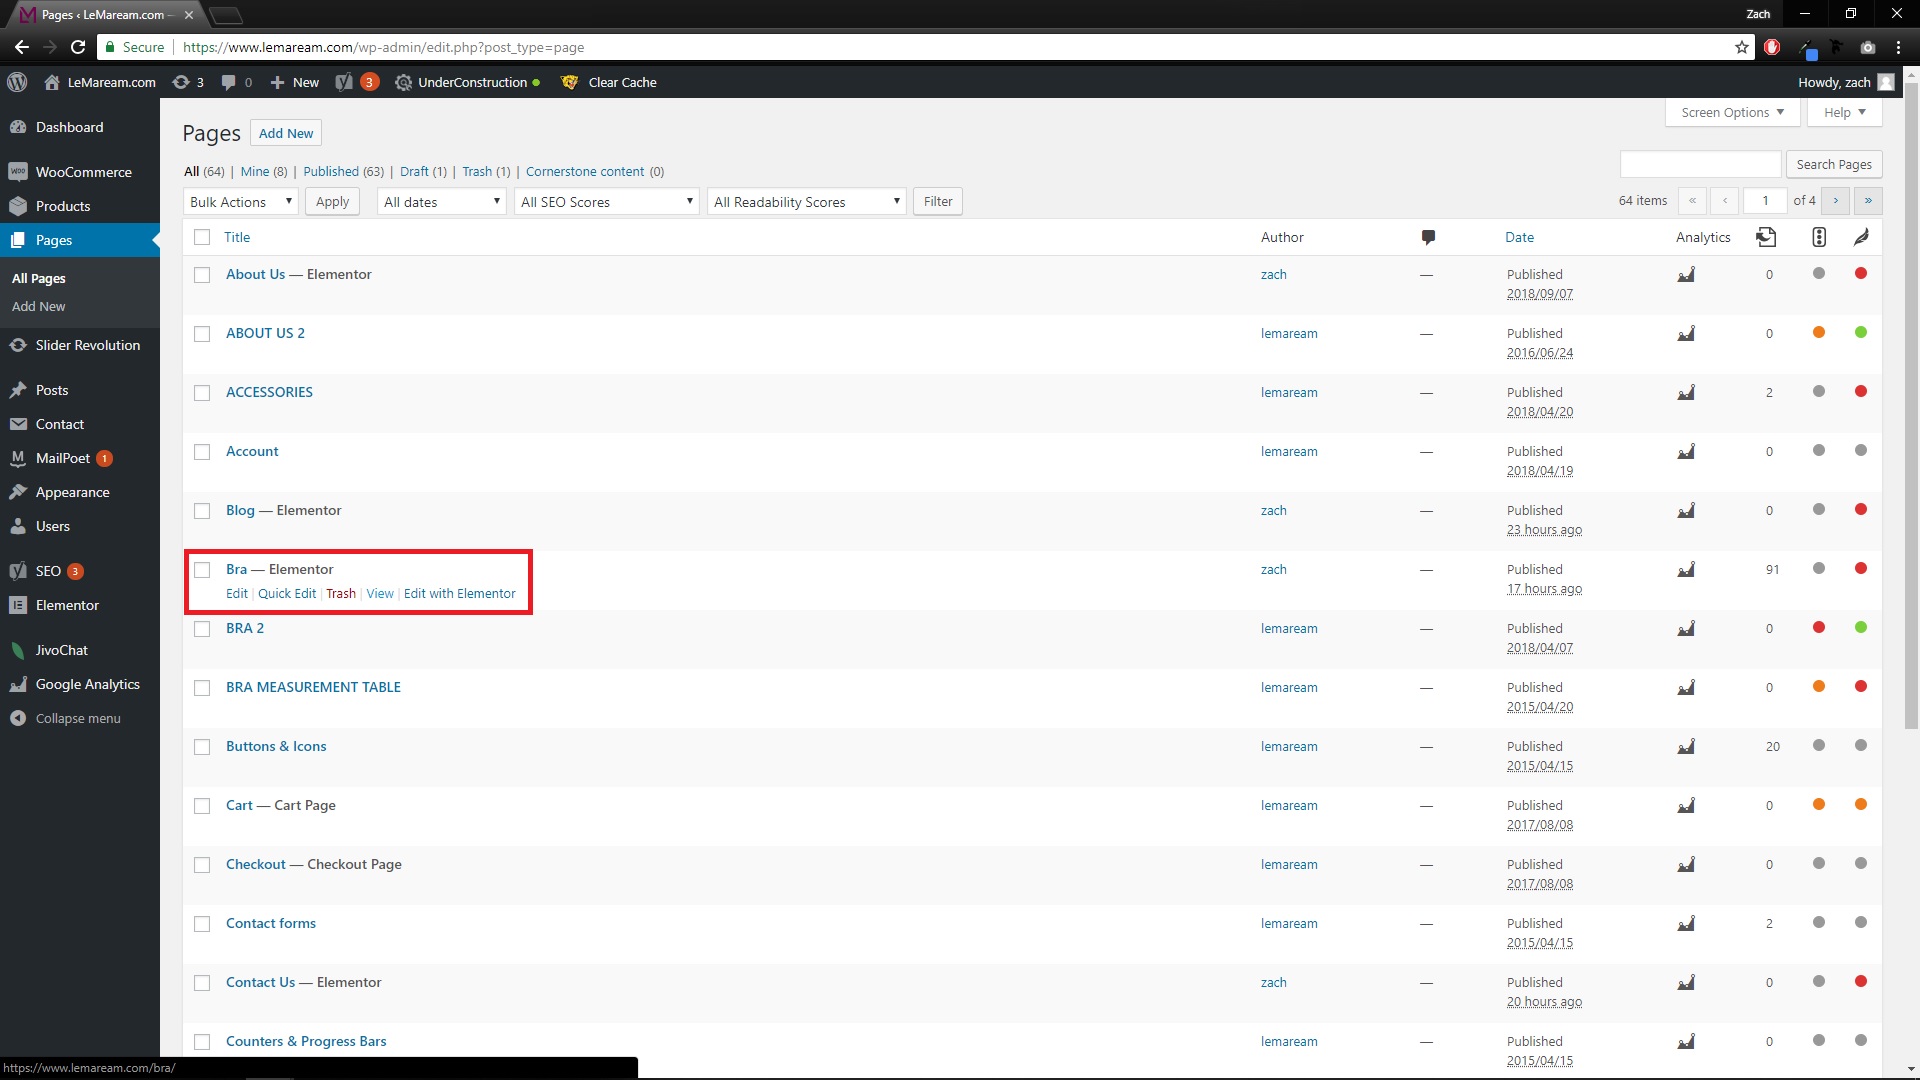Click the Readability score column header icon
The width and height of the screenshot is (1920, 1080).
(1861, 237)
